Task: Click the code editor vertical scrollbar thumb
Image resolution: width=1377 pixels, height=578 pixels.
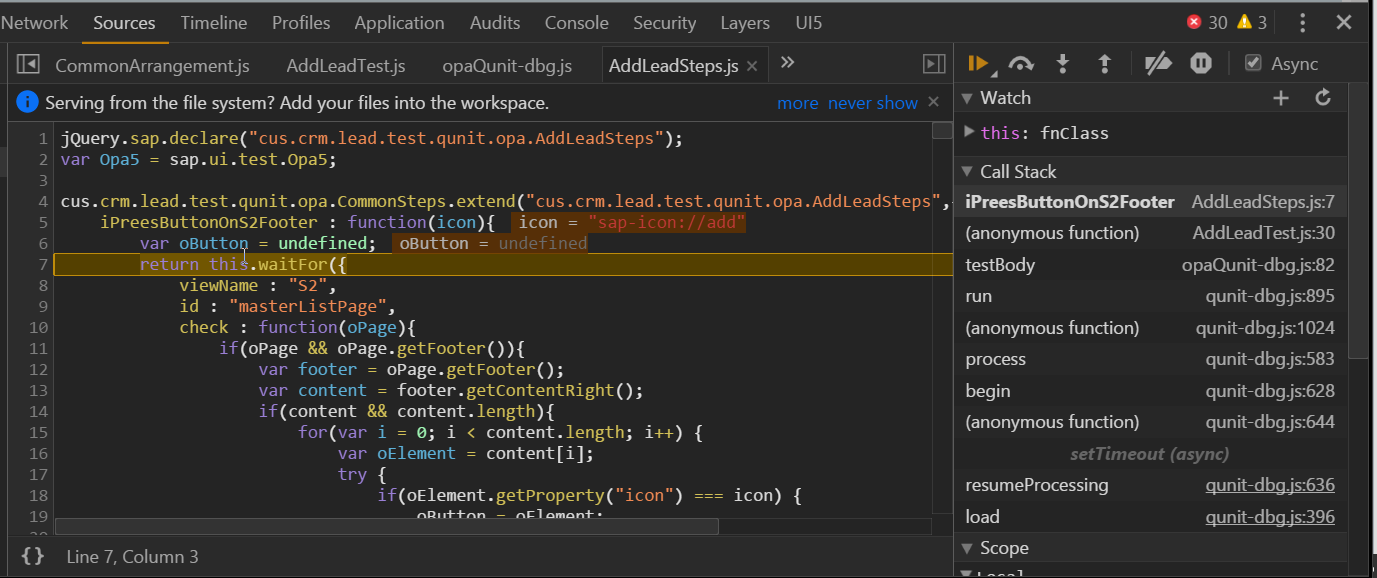Action: (942, 131)
